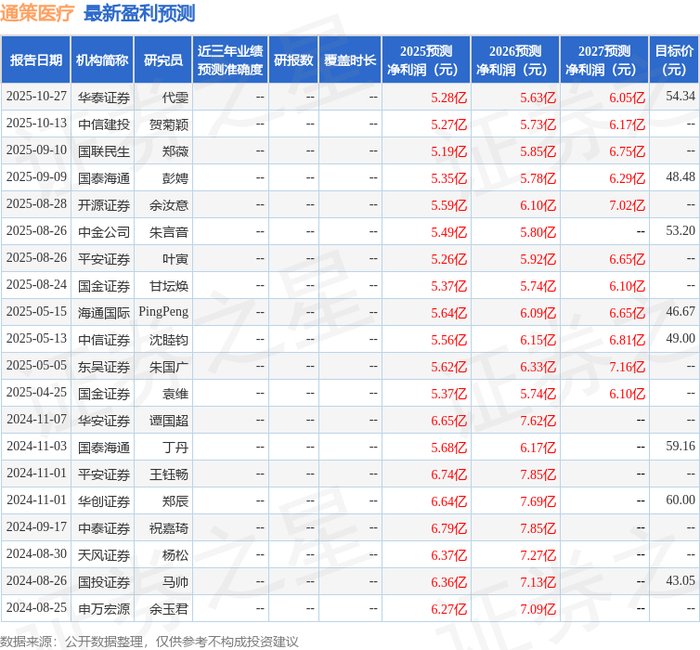700x650 pixels.
Task: Click the 通策医疗 title text
Action: click(x=37, y=13)
